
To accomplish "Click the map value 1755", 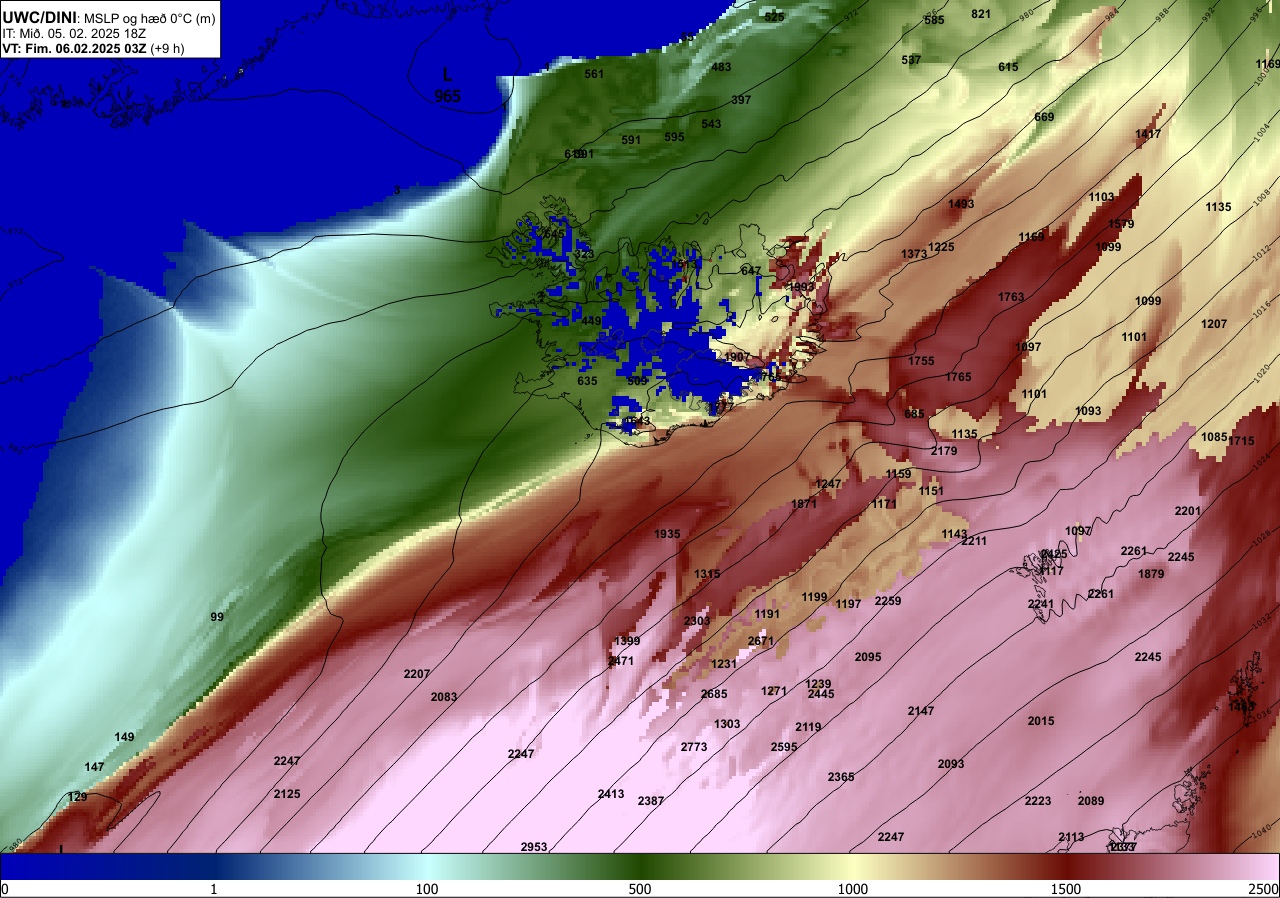I will point(921,361).
